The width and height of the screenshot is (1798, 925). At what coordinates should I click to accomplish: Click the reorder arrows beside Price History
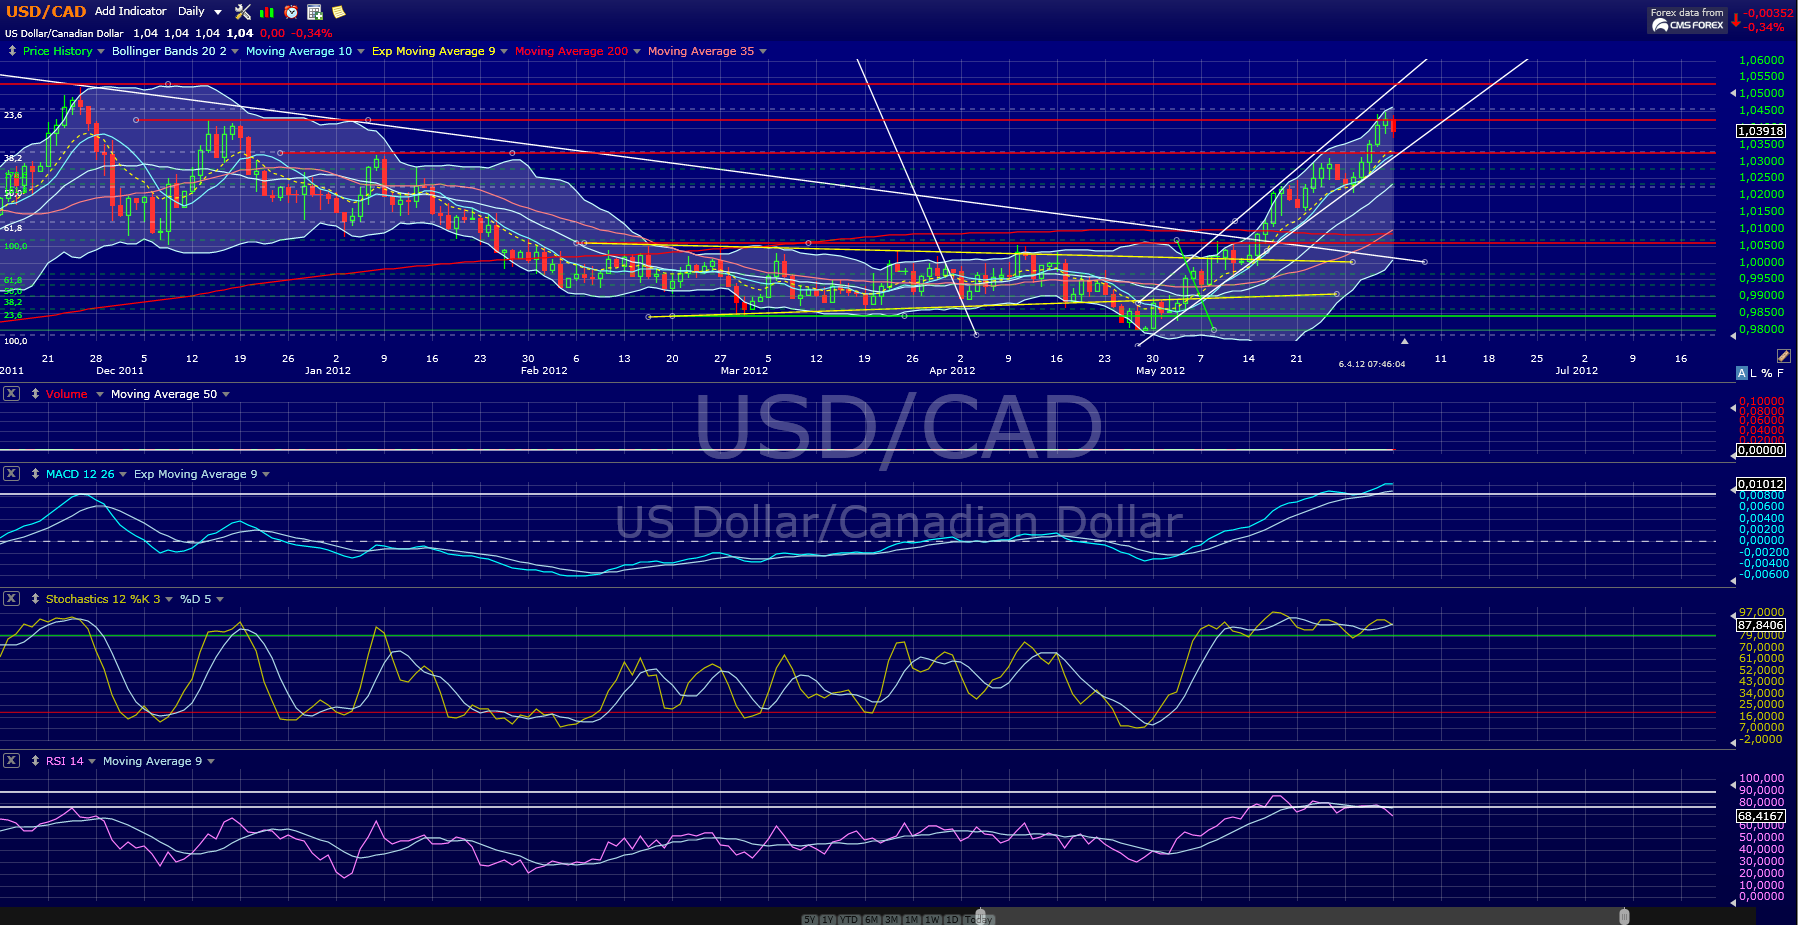click(x=12, y=51)
